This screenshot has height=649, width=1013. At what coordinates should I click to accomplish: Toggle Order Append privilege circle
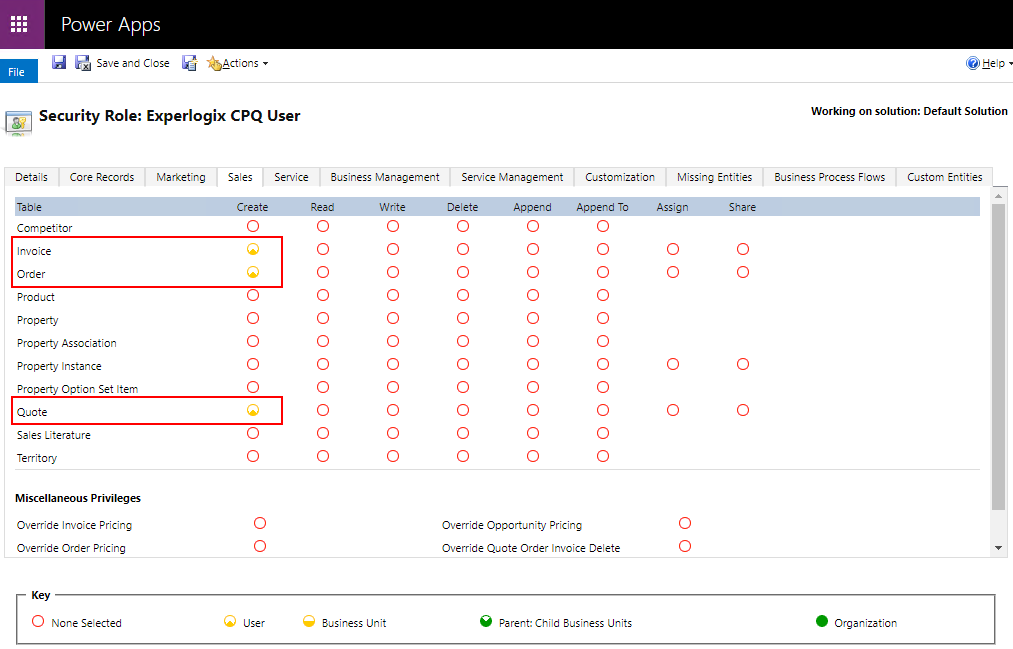point(533,272)
